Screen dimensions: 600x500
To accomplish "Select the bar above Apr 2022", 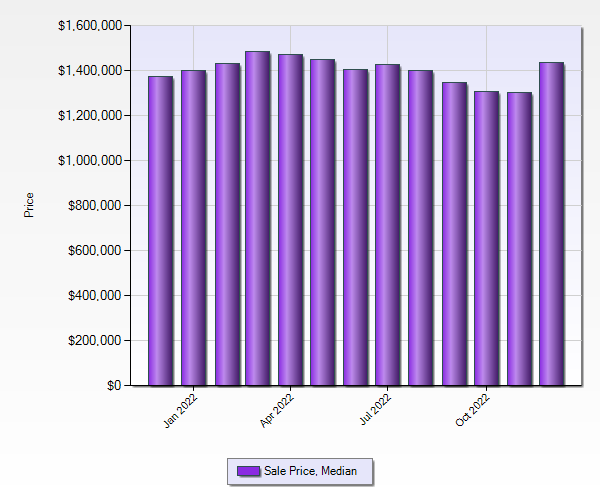I will pos(290,220).
